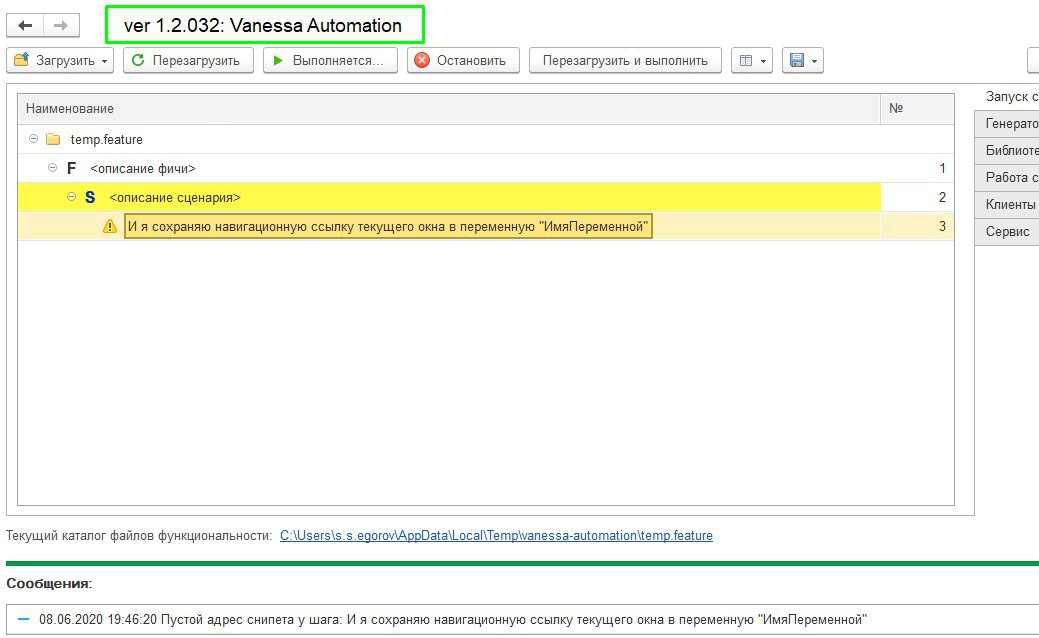Screen dimensions: 1039x638
Task: Open the Сервис tab
Action: 1009,232
